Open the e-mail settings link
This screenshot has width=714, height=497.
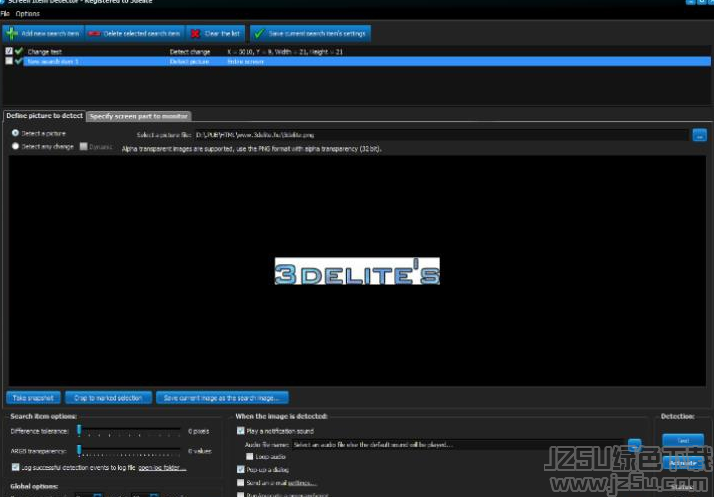click(x=302, y=483)
